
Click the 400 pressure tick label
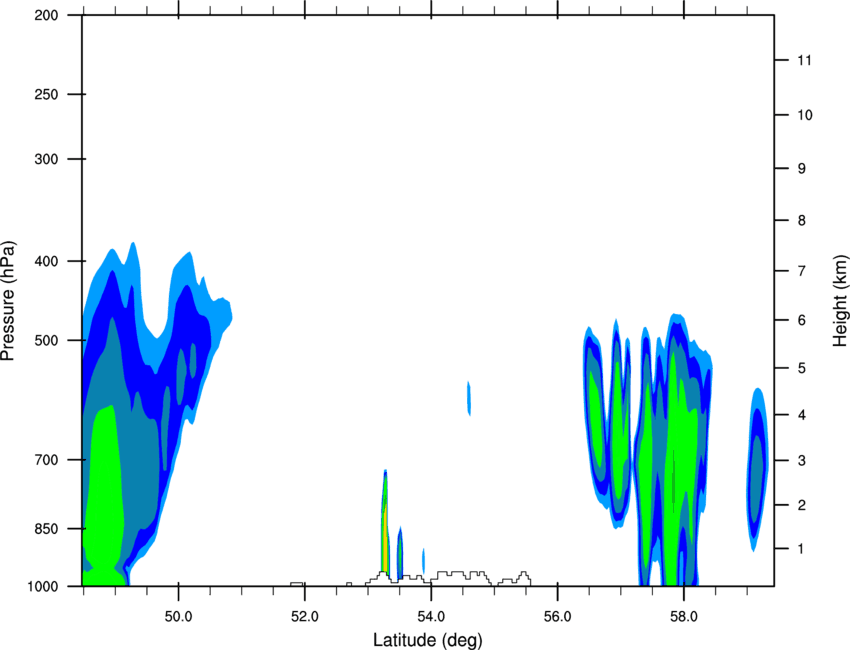(x=46, y=261)
